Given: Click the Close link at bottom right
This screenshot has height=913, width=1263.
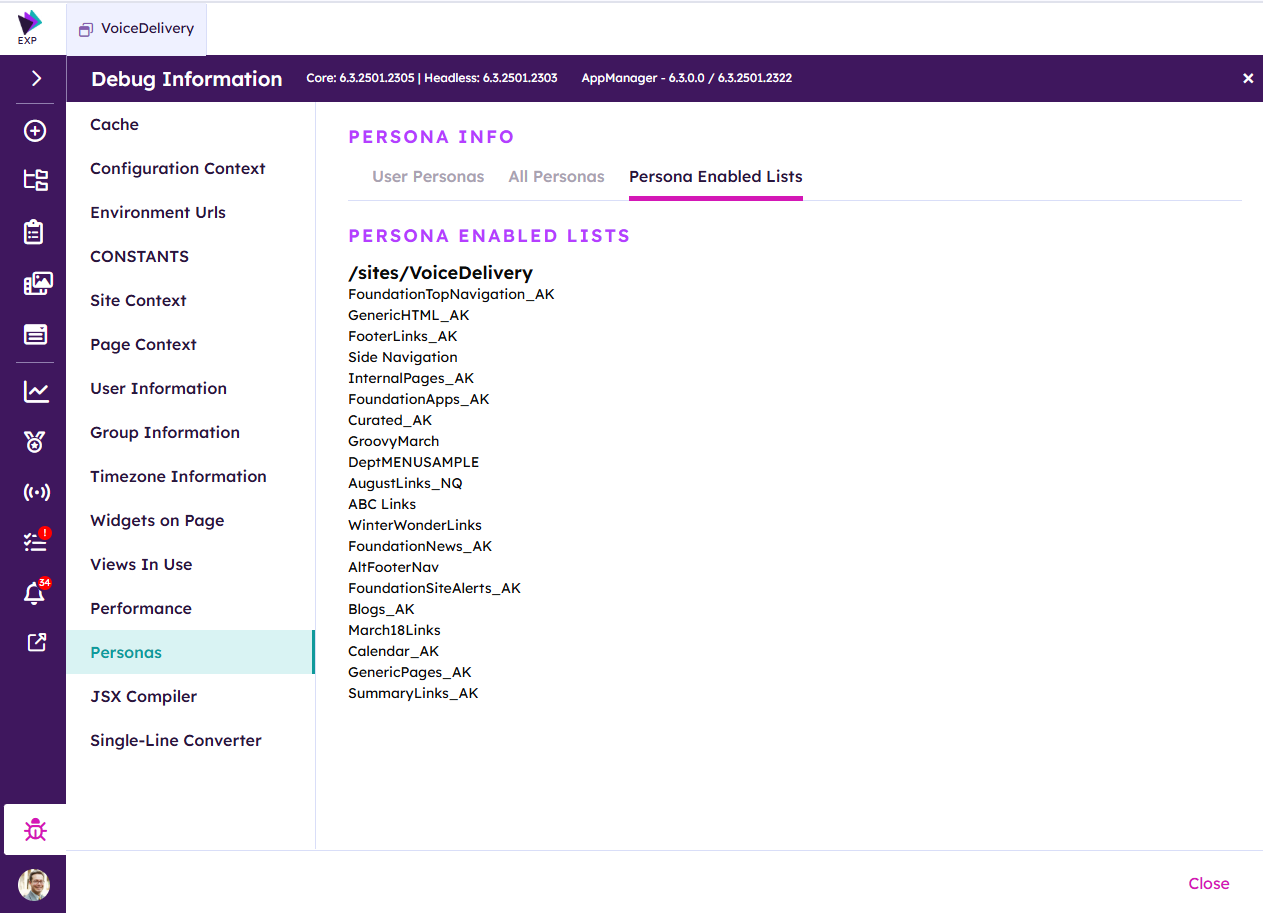Looking at the screenshot, I should [1208, 883].
